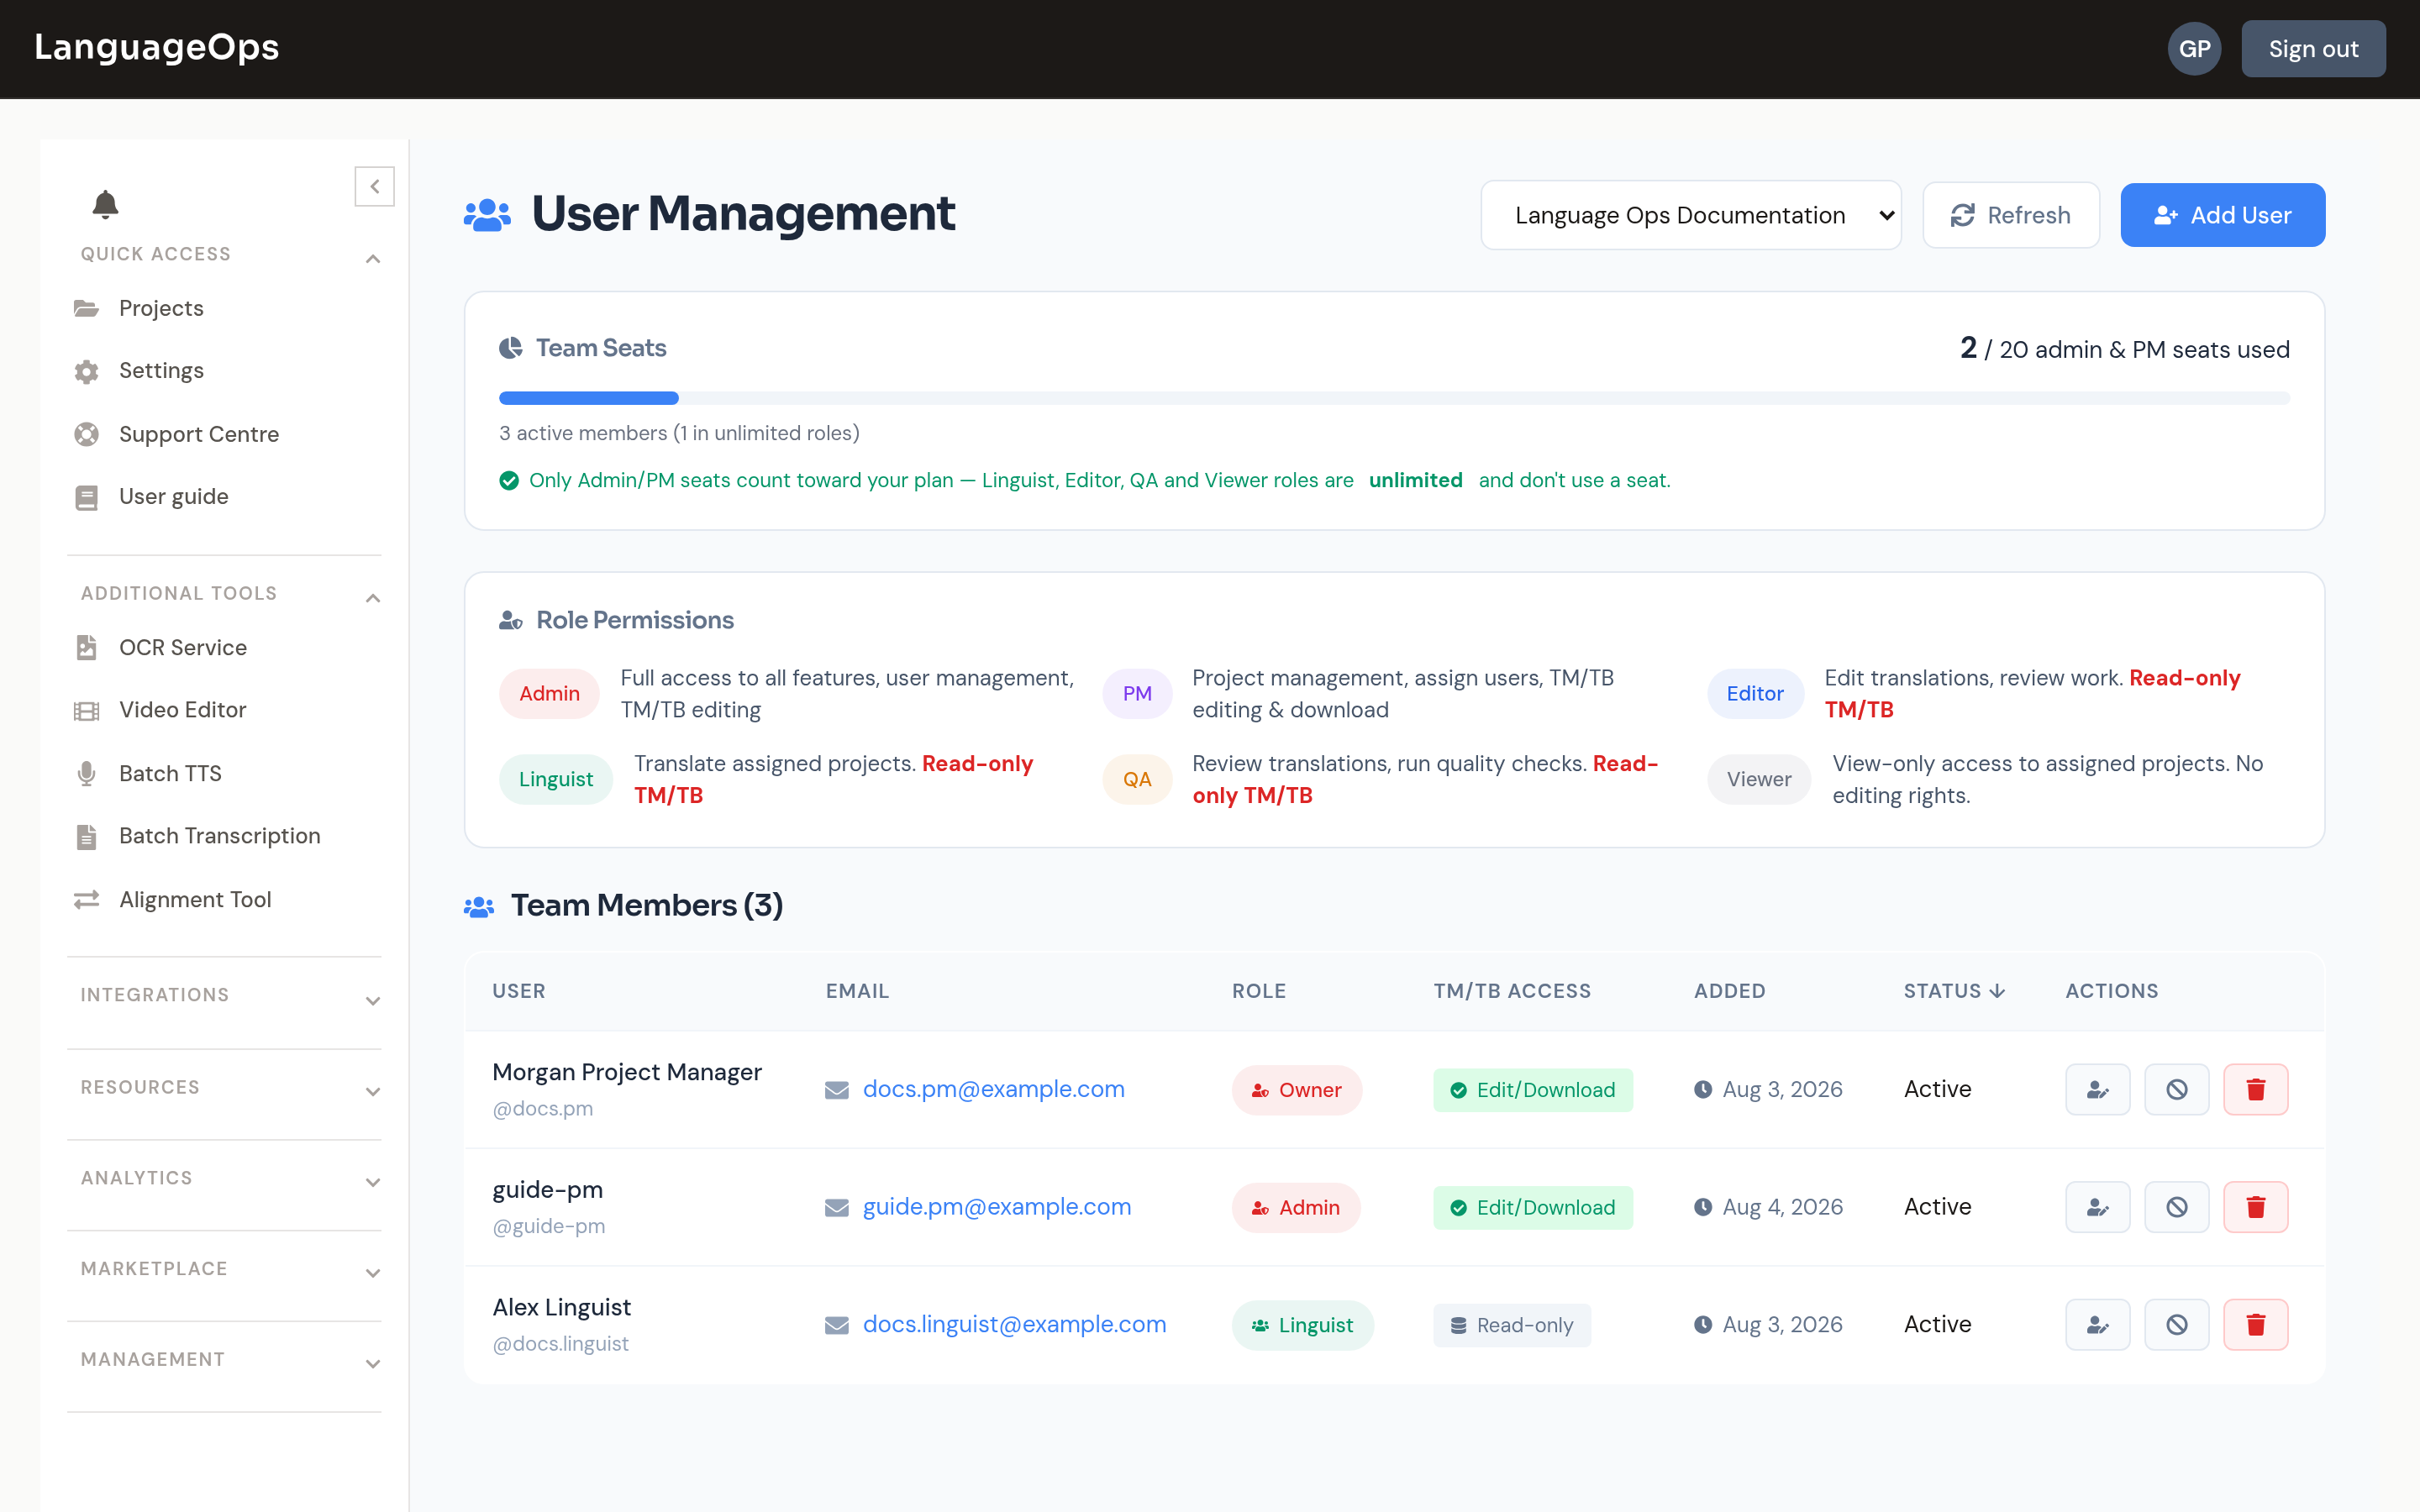The width and height of the screenshot is (2420, 1512).
Task: Click the Viewer role badge
Action: (x=1759, y=780)
